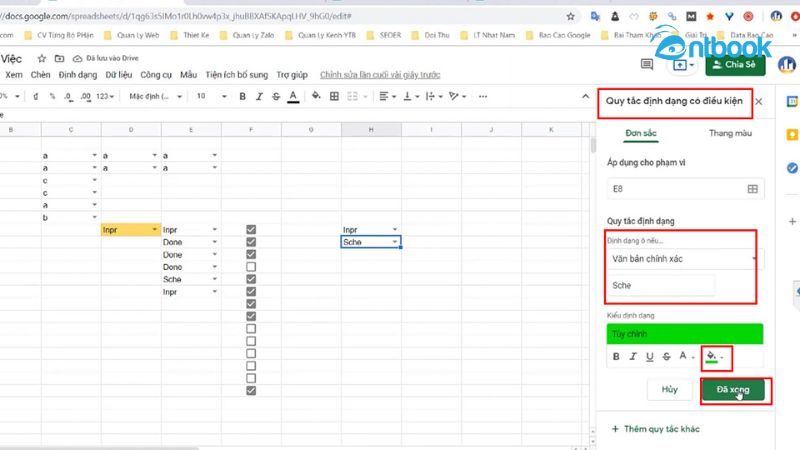Viewport: 800px width, 450px height.
Task: Expand the dropdown in the Sche cell
Action: (x=395, y=242)
